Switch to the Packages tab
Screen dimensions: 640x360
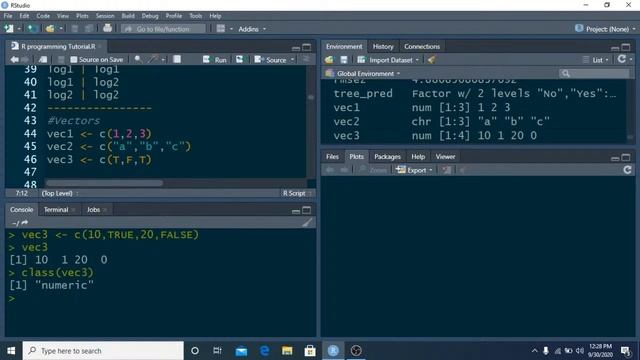point(387,157)
